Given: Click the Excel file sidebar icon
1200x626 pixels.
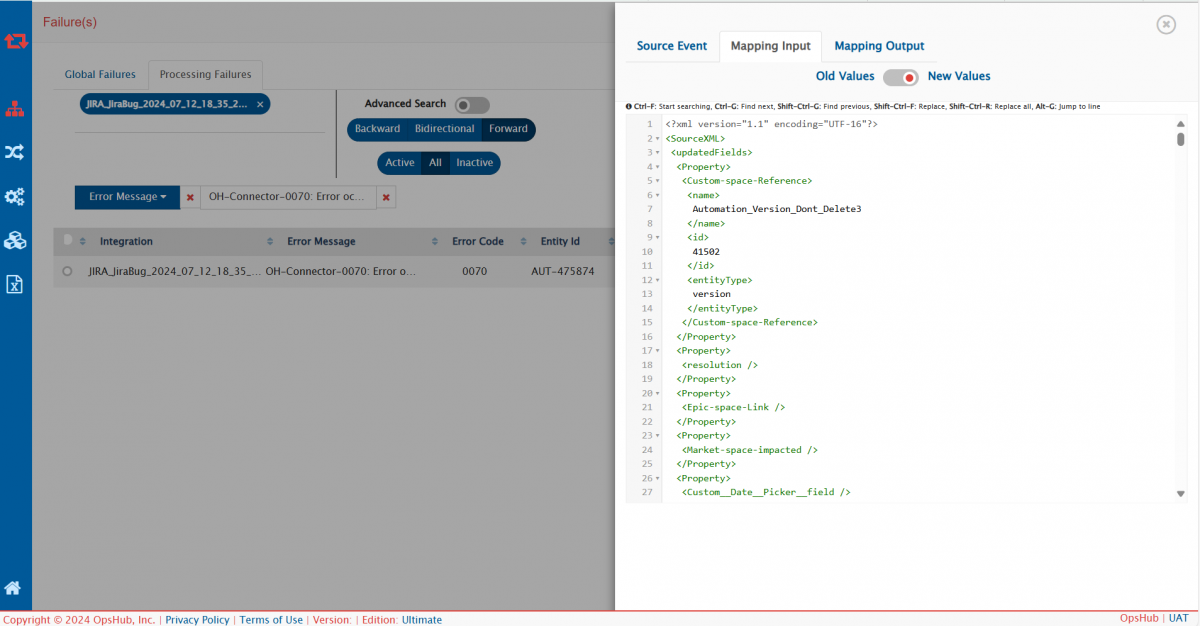Looking at the screenshot, I should click(x=15, y=285).
